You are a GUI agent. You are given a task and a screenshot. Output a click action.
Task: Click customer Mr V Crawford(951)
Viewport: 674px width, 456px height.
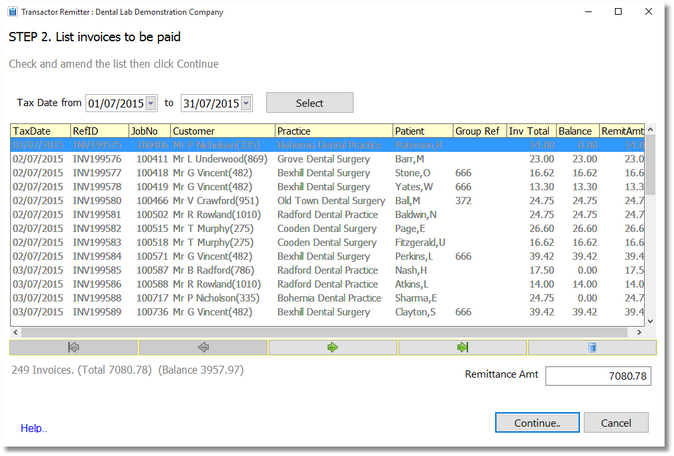[216, 201]
